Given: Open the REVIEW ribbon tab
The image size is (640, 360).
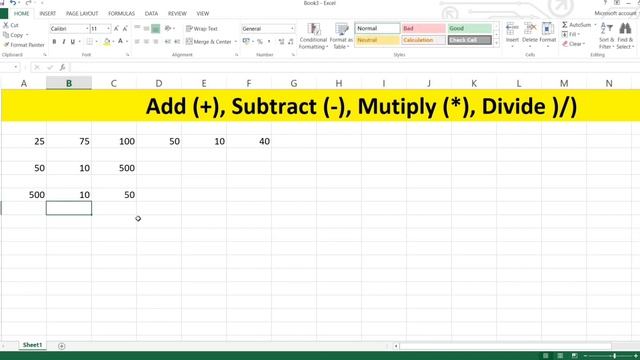Looking at the screenshot, I should 177,13.
